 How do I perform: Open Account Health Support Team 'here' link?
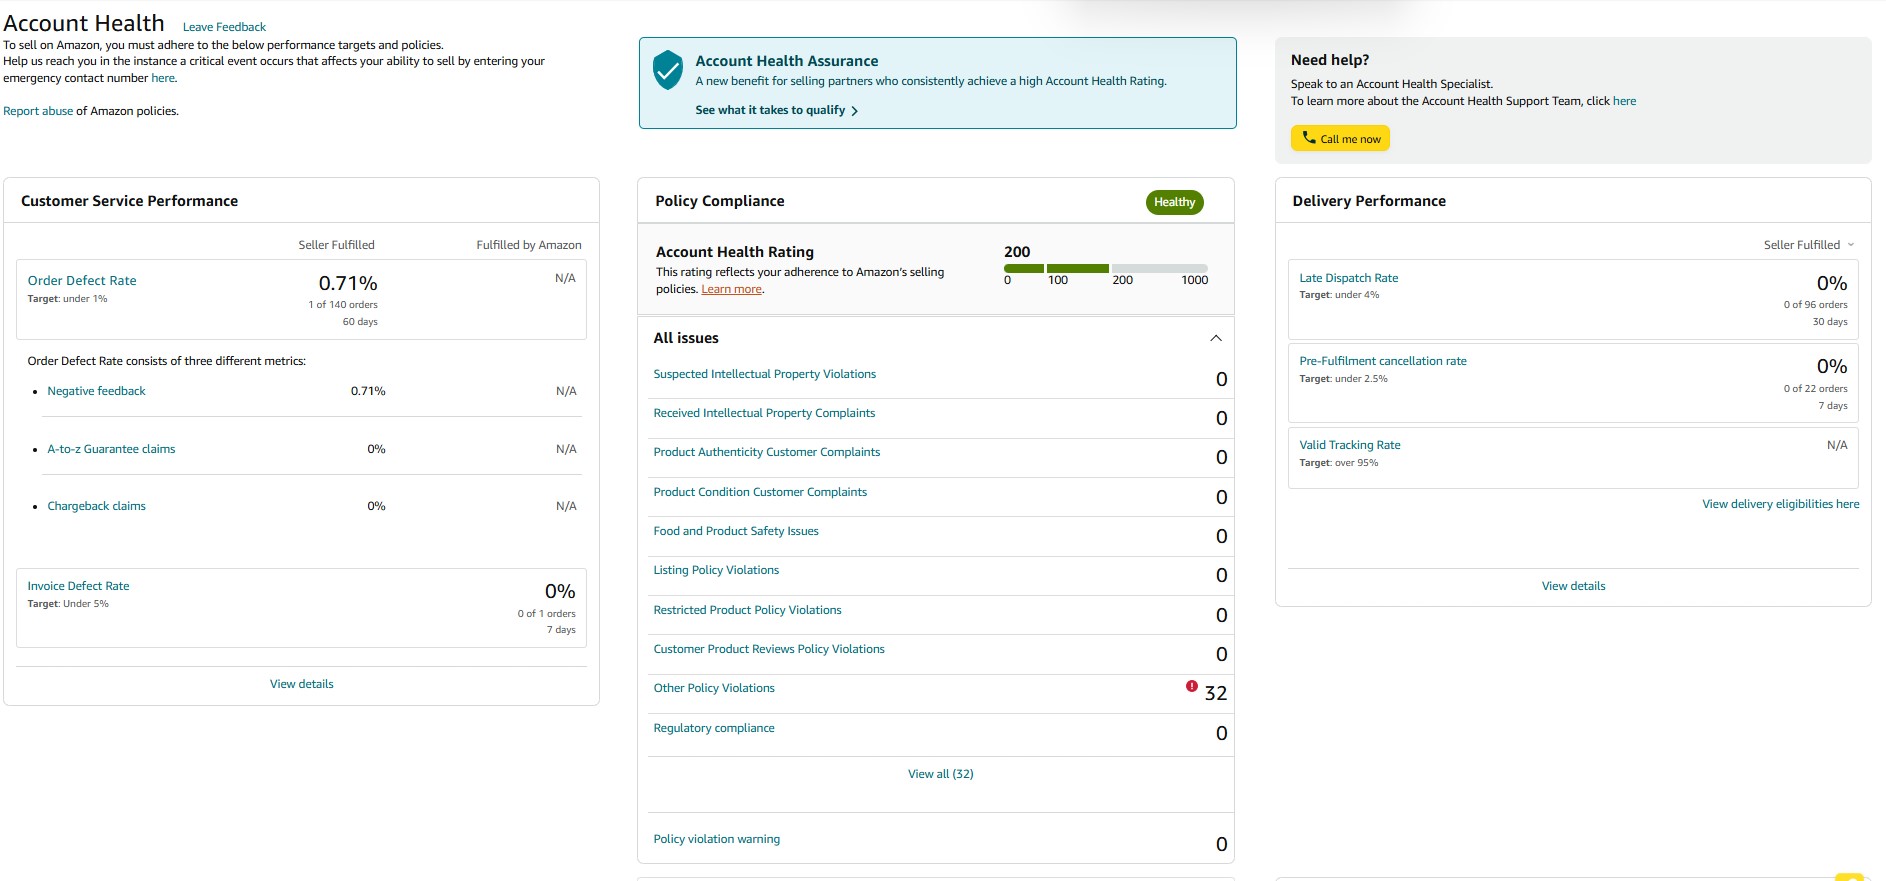tap(1624, 101)
